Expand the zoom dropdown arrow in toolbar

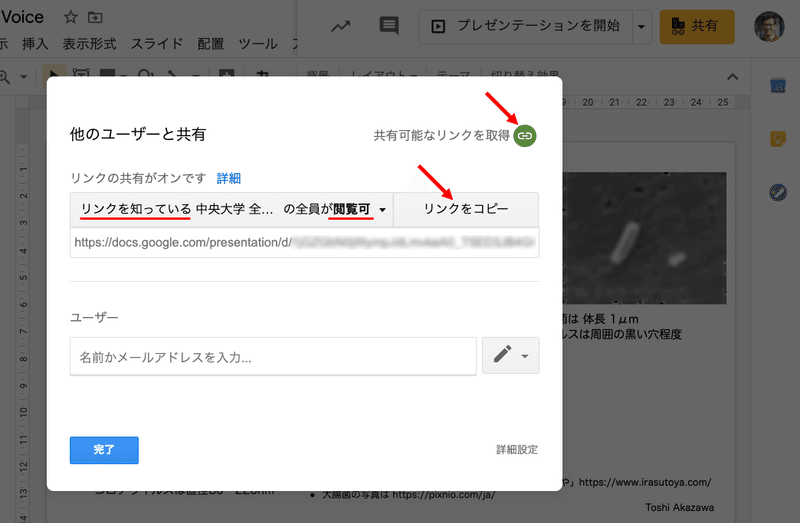tap(23, 78)
